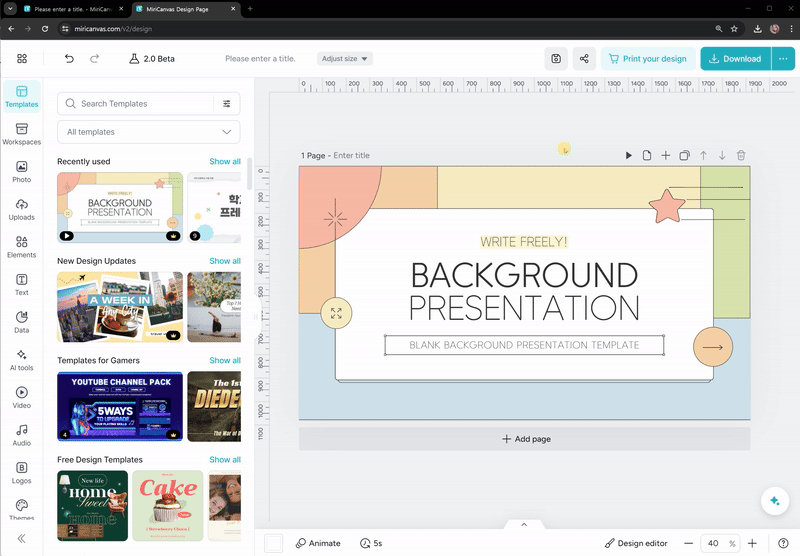Viewport: 800px width, 556px height.
Task: Collapse the left sidebar panel
Action: 21,538
